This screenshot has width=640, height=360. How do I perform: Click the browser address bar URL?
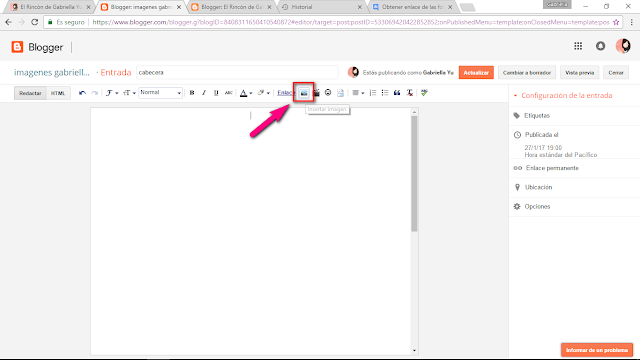click(351, 22)
